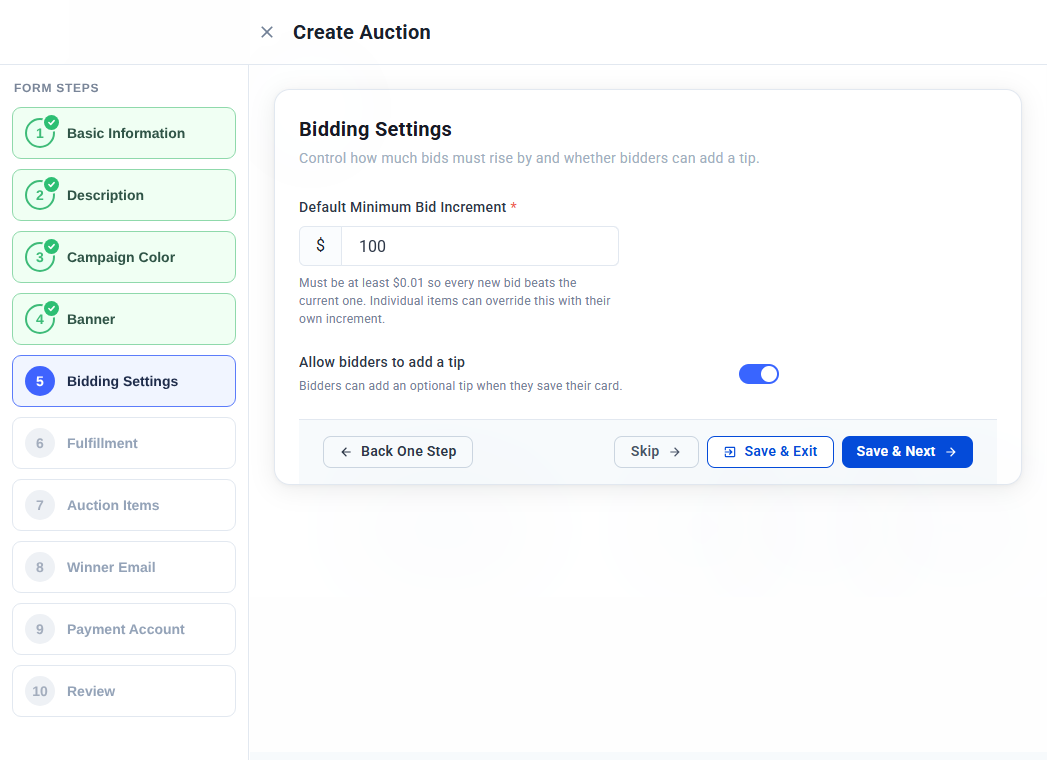Go to Winner Email step
The width and height of the screenshot is (1047, 760).
(124, 567)
